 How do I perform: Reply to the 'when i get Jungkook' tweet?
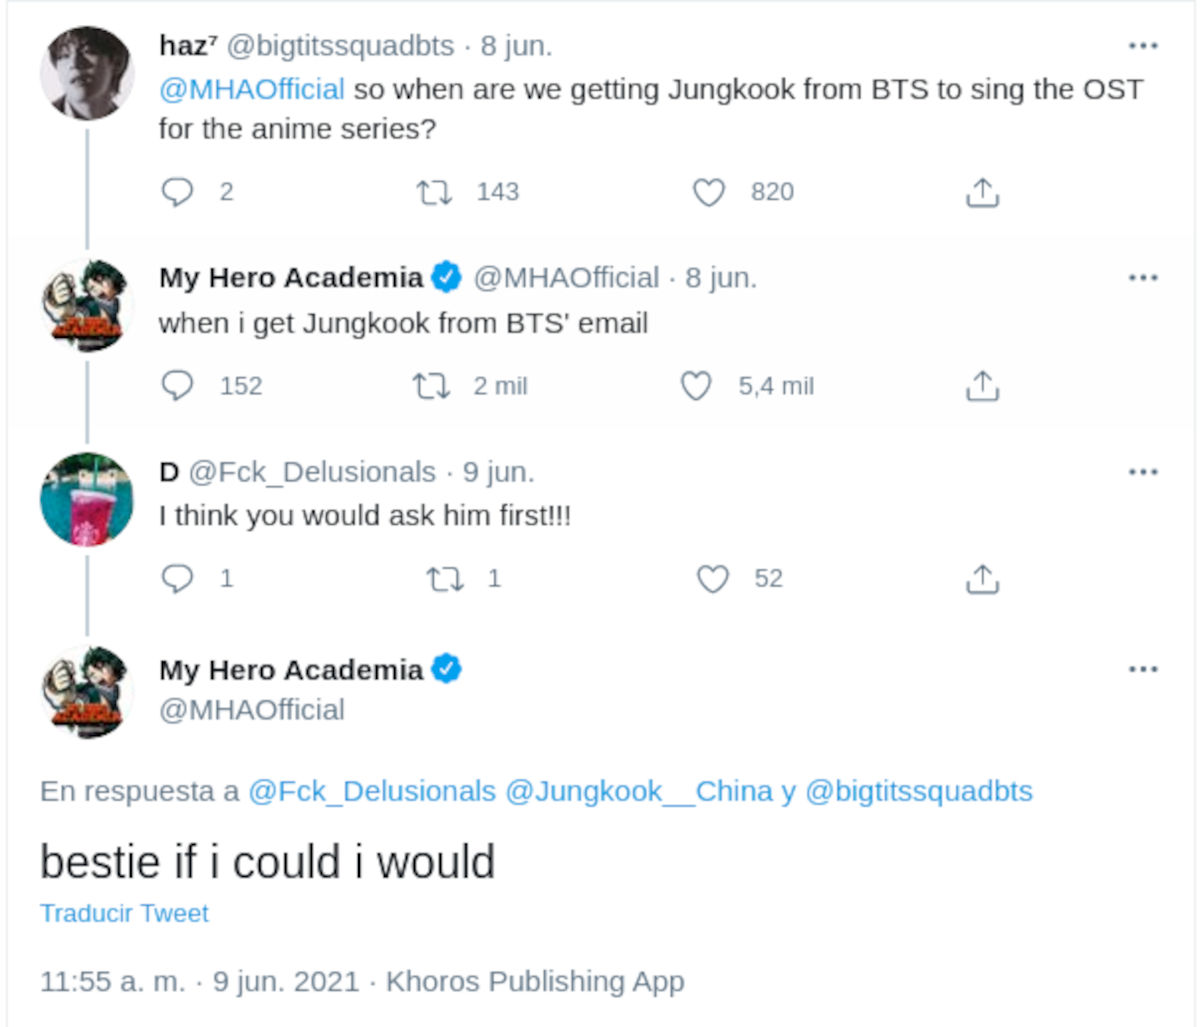(x=177, y=386)
